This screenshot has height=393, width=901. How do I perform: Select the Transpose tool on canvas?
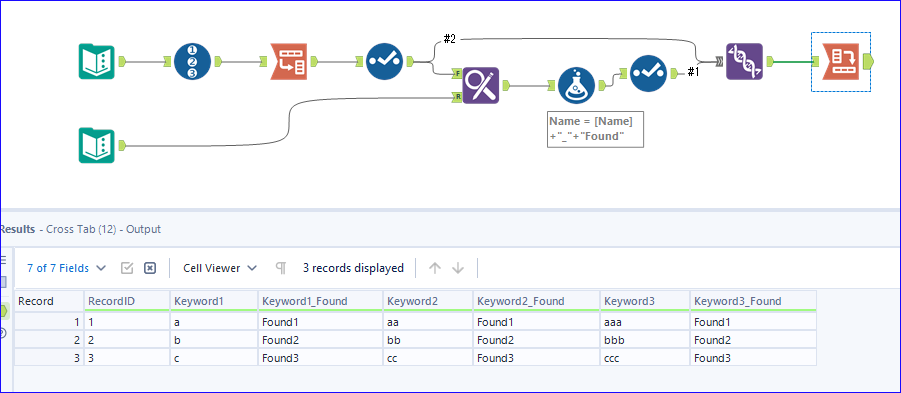coord(288,61)
